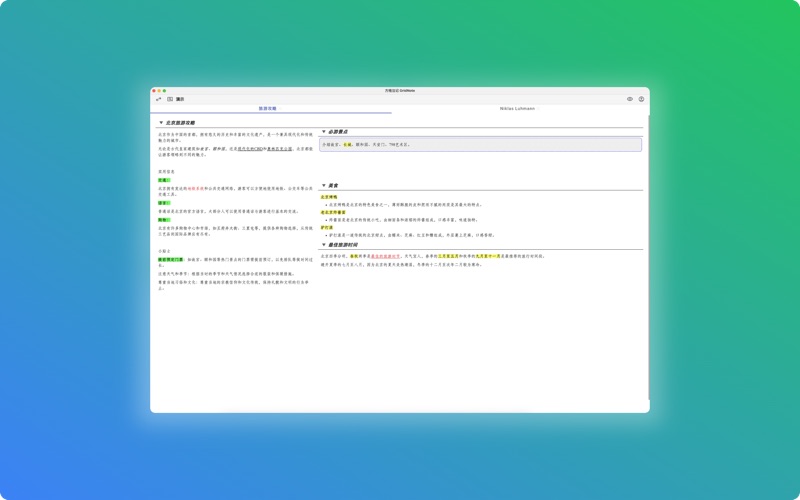This screenshot has height=500, width=800.
Task: Collapse the 必游景点 section
Action: [323, 132]
